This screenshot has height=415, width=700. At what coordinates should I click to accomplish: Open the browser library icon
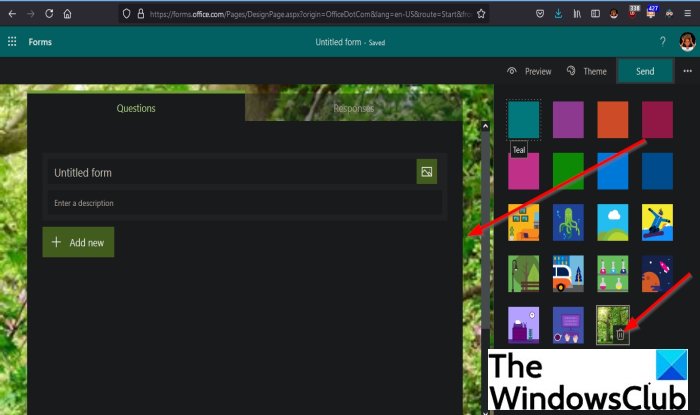577,14
